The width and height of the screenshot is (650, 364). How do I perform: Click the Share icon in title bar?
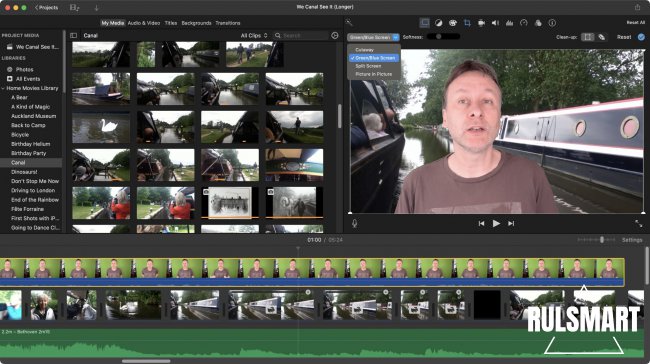coord(638,7)
